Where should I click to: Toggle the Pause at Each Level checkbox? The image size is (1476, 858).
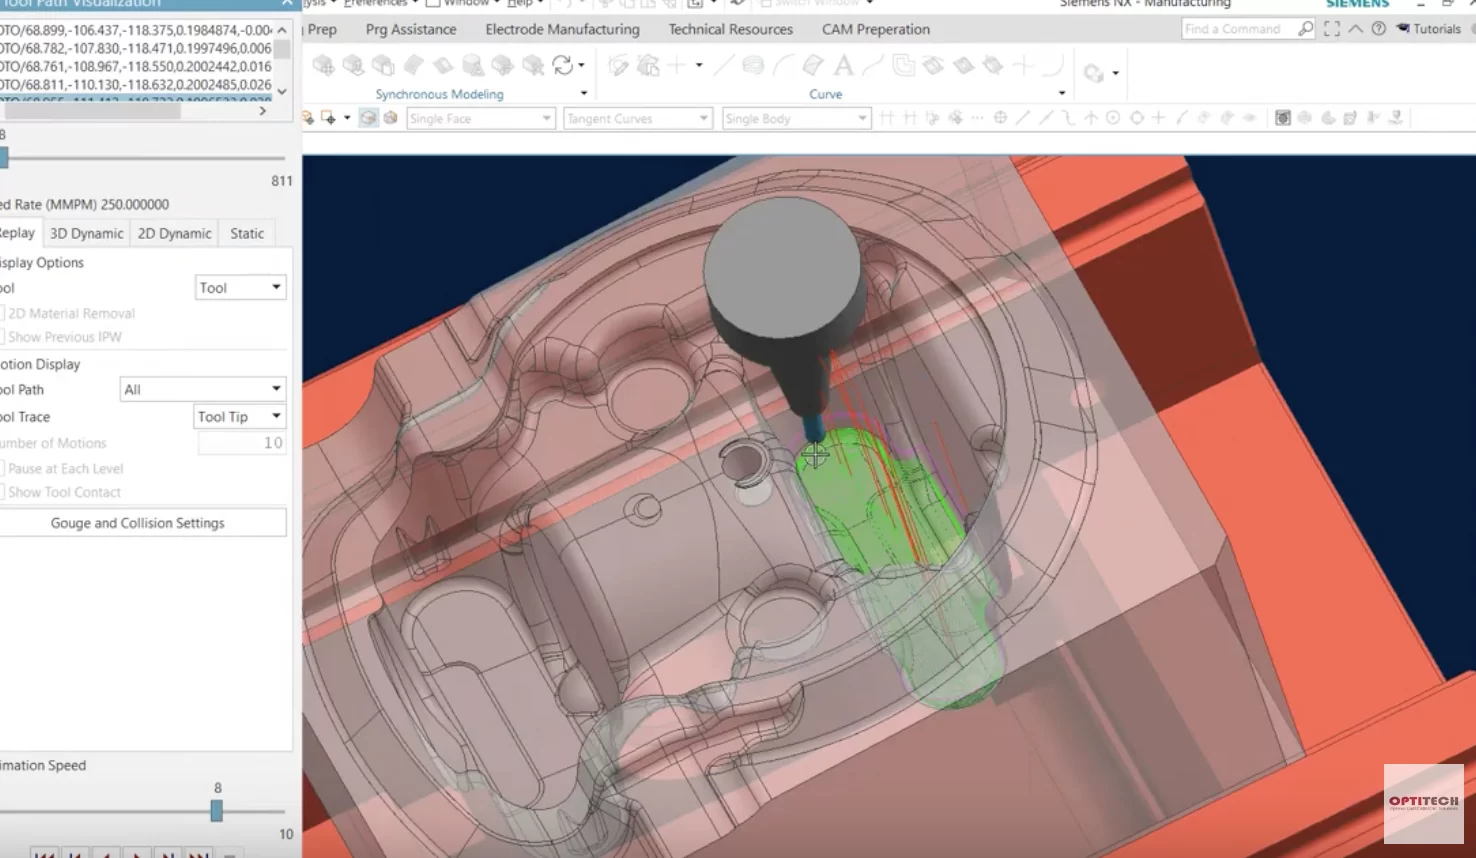click(1, 468)
